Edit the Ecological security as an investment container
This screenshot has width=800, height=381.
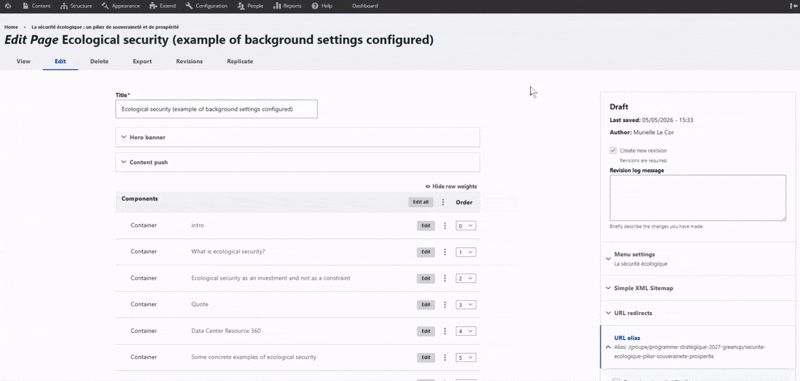[426, 278]
